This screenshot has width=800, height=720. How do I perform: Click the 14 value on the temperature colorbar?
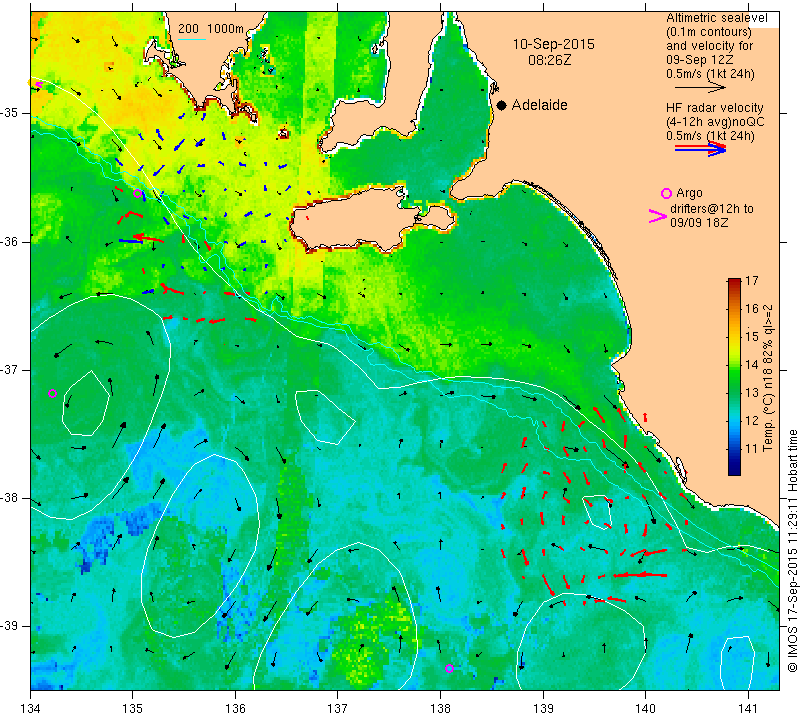[x=752, y=365]
